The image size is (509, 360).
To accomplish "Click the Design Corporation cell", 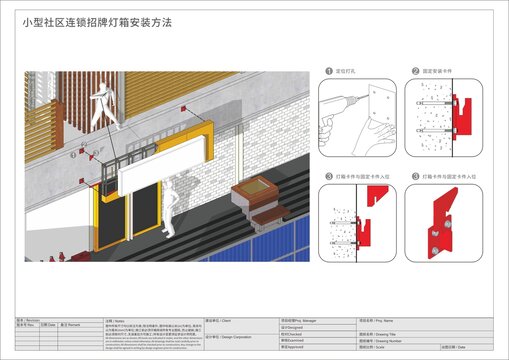I will point(242,342).
